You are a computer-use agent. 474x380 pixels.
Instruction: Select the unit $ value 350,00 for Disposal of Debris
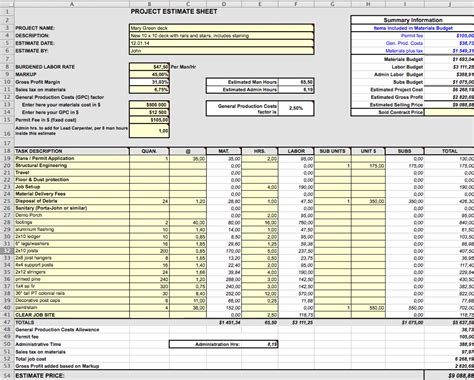coord(368,201)
